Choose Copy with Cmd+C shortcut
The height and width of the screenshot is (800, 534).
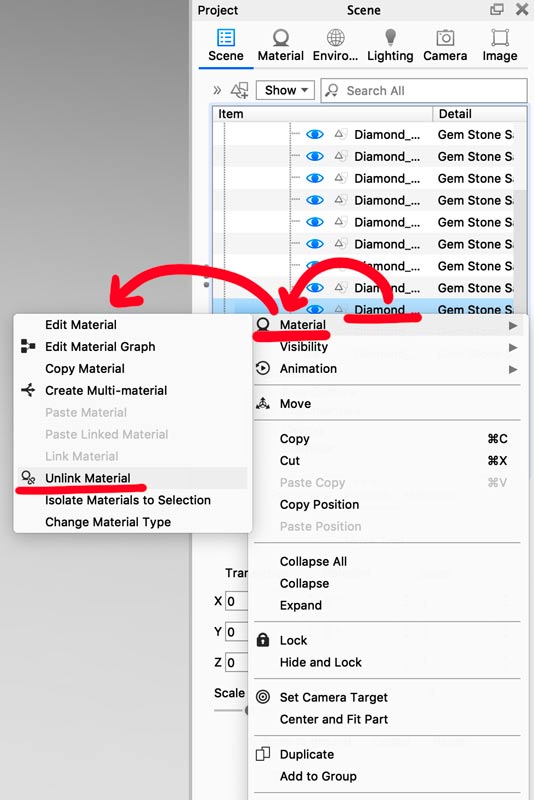pyautogui.click(x=388, y=439)
